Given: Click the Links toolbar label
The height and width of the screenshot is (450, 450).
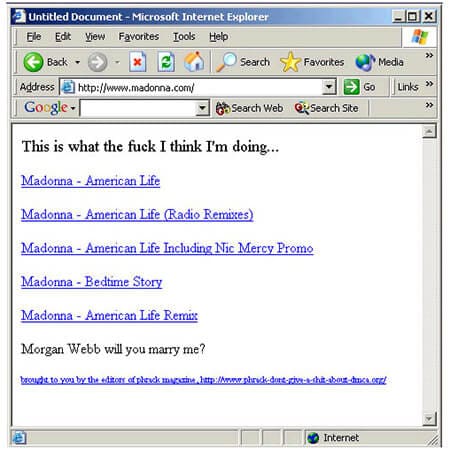Looking at the screenshot, I should (x=408, y=87).
